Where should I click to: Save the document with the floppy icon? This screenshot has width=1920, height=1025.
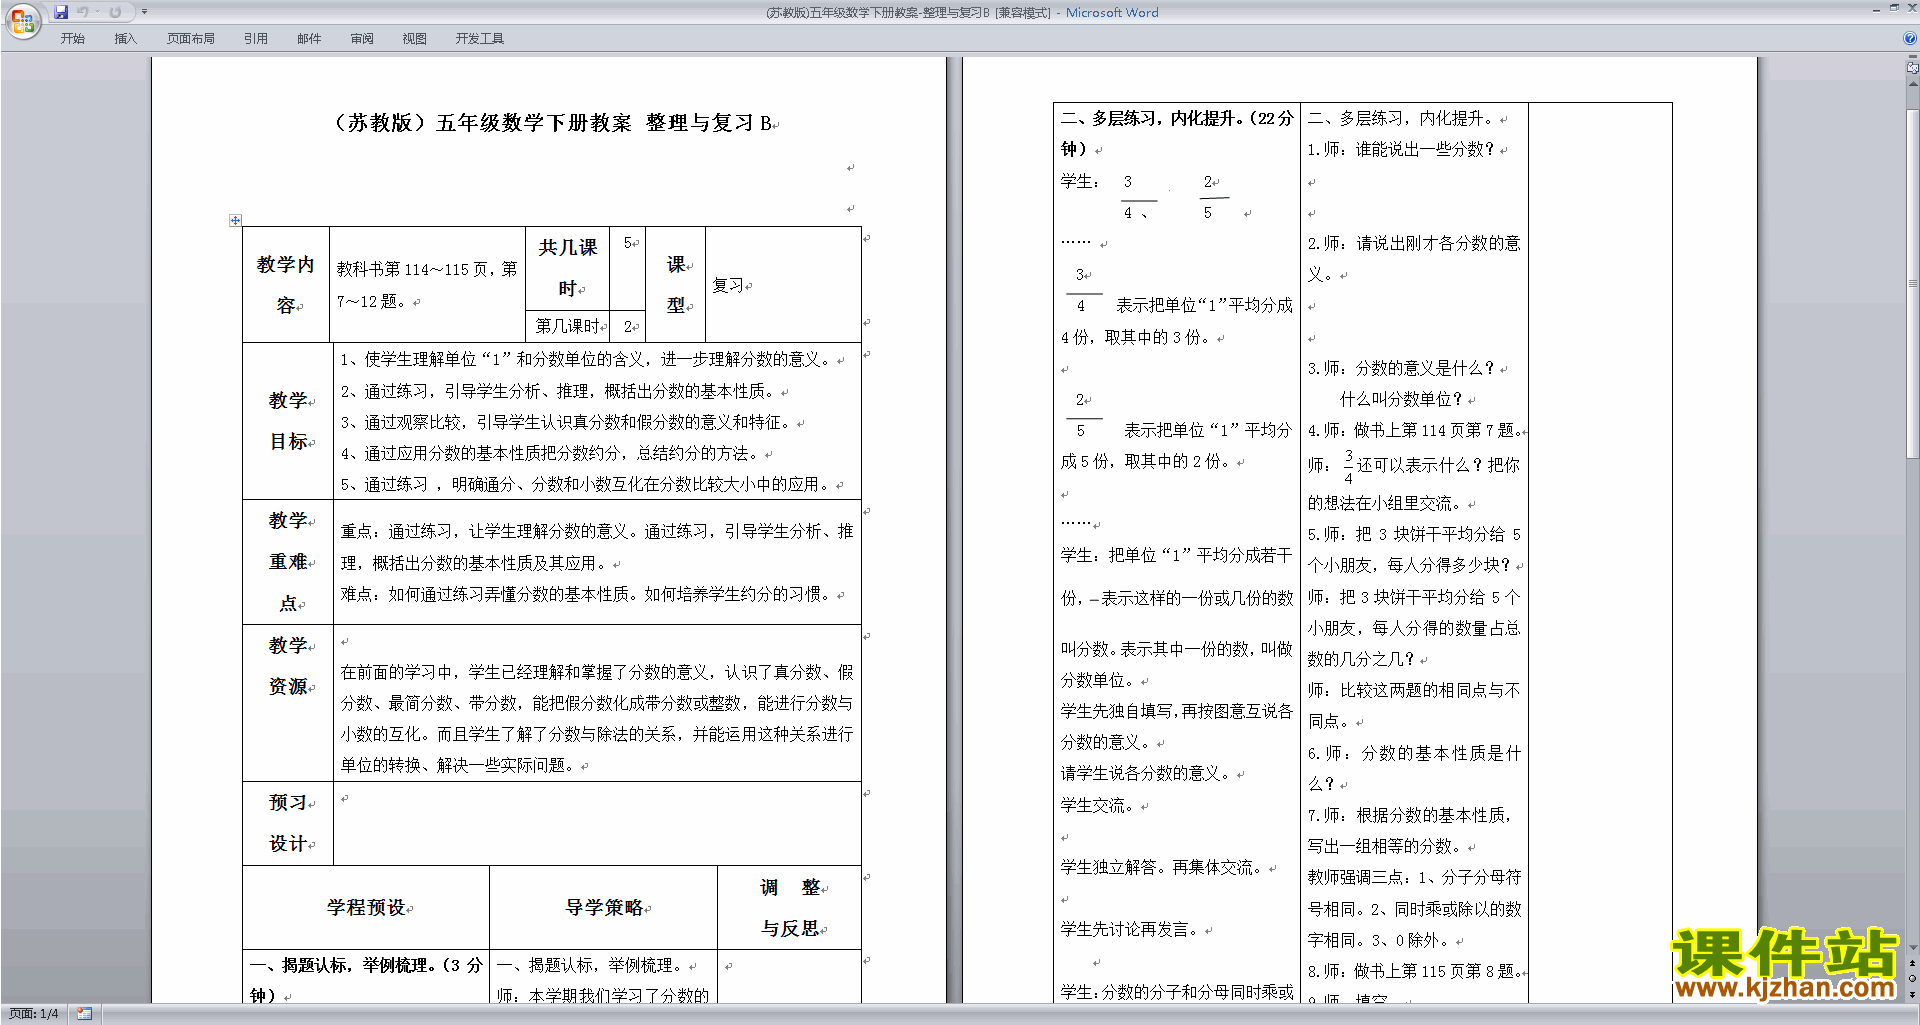click(x=61, y=12)
